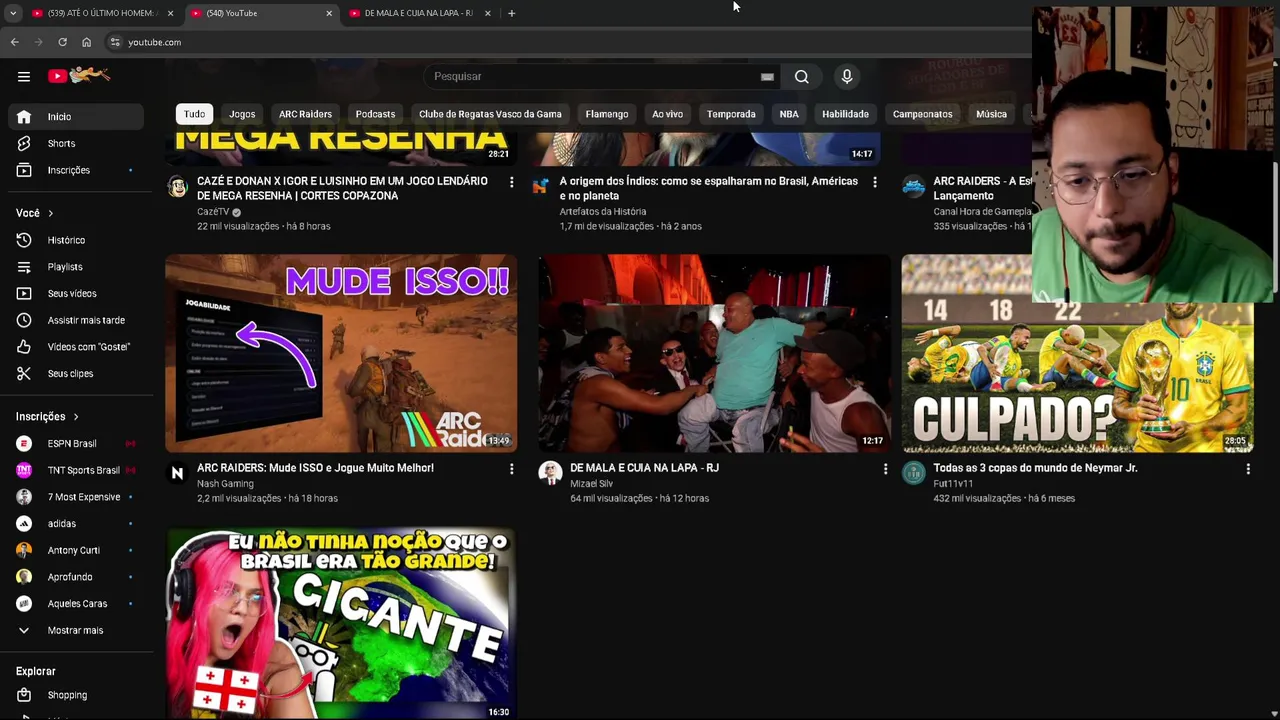Click CazéTV channel avatar

pos(177,187)
